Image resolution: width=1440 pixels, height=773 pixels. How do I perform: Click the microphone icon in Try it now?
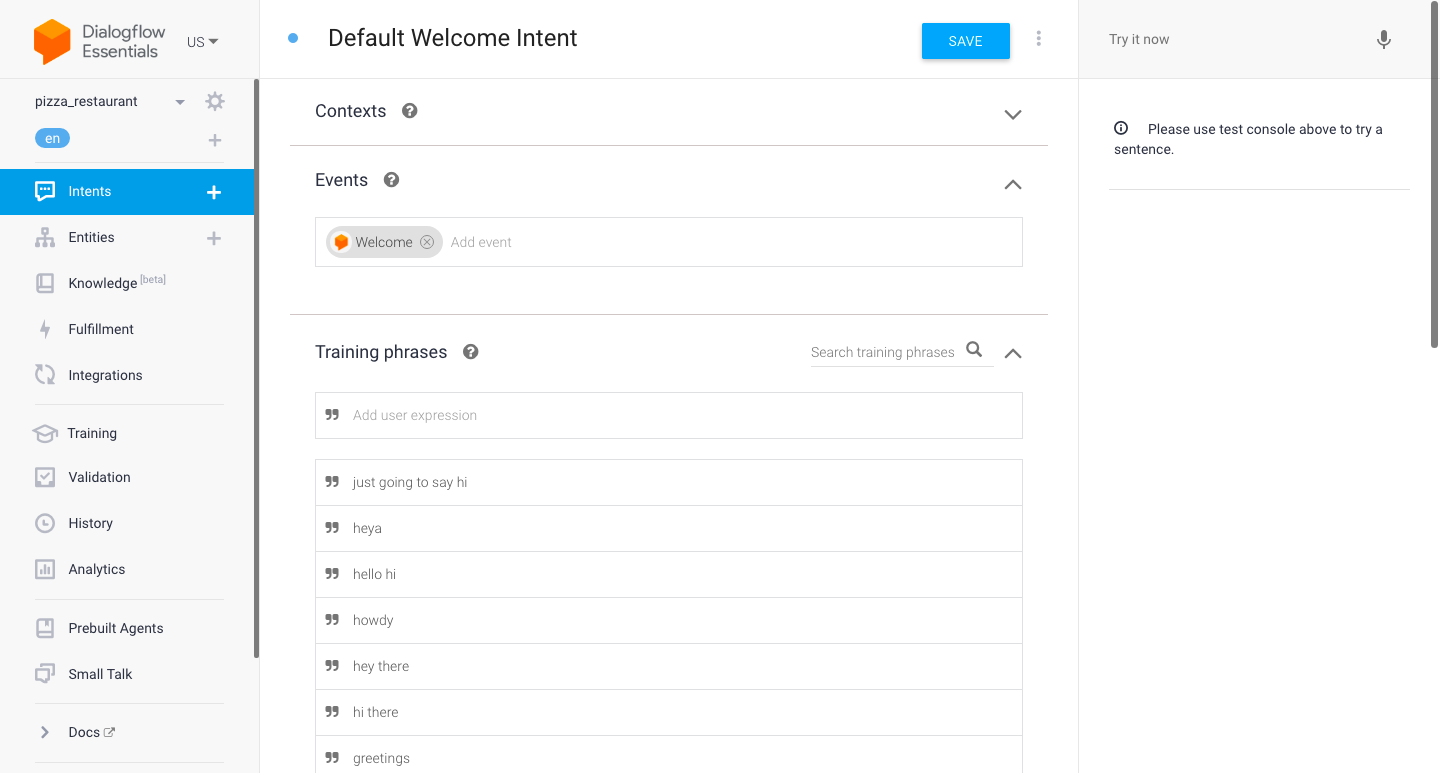[x=1384, y=40]
